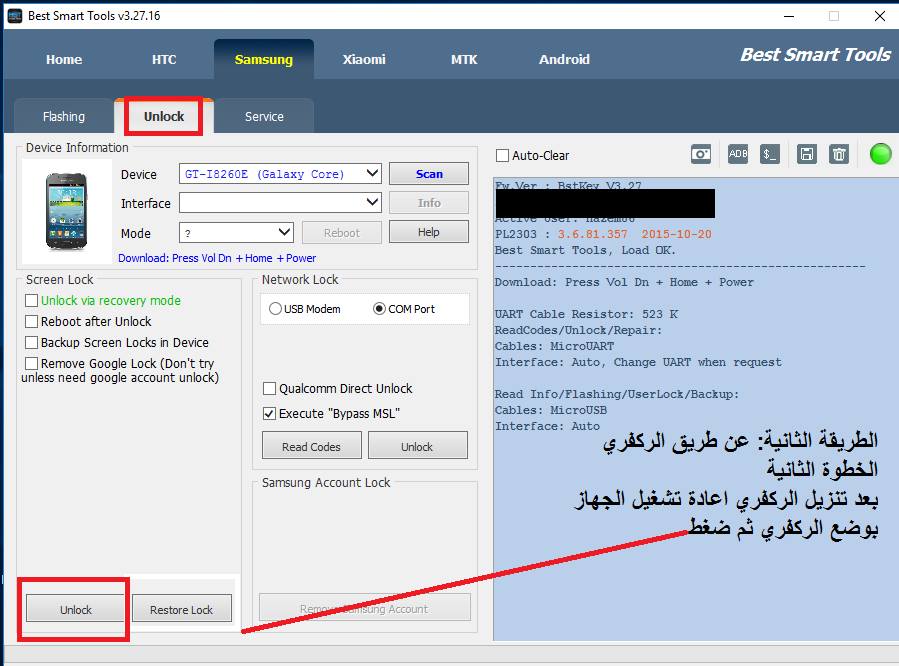The width and height of the screenshot is (899, 666).
Task: Click version text "3.6.81.357" in log
Action: pos(592,234)
